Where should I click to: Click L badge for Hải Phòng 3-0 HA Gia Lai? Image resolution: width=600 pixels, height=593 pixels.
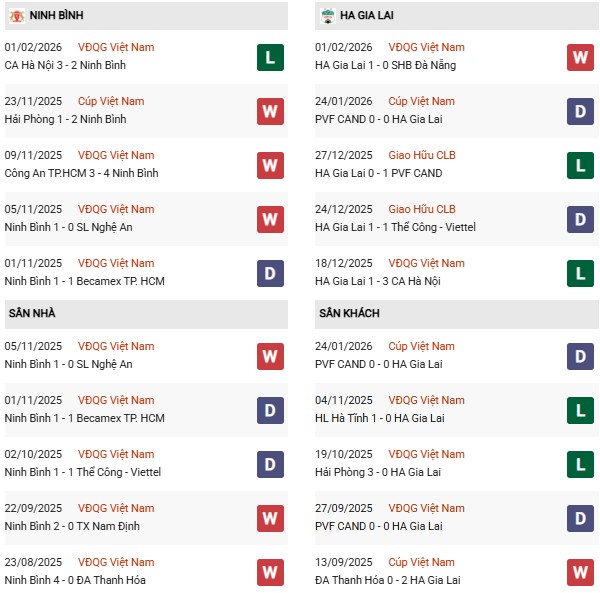[581, 464]
